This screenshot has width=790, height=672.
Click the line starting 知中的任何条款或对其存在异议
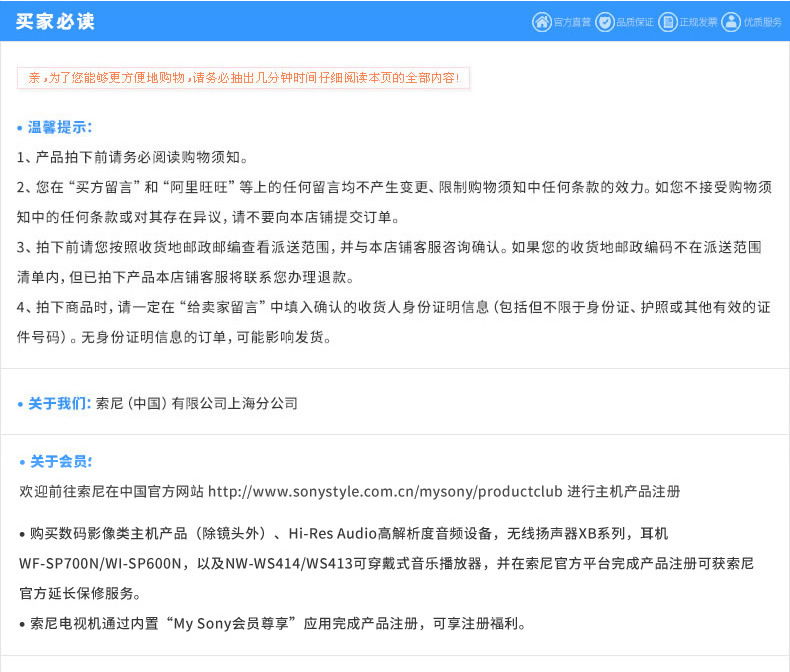(208, 217)
